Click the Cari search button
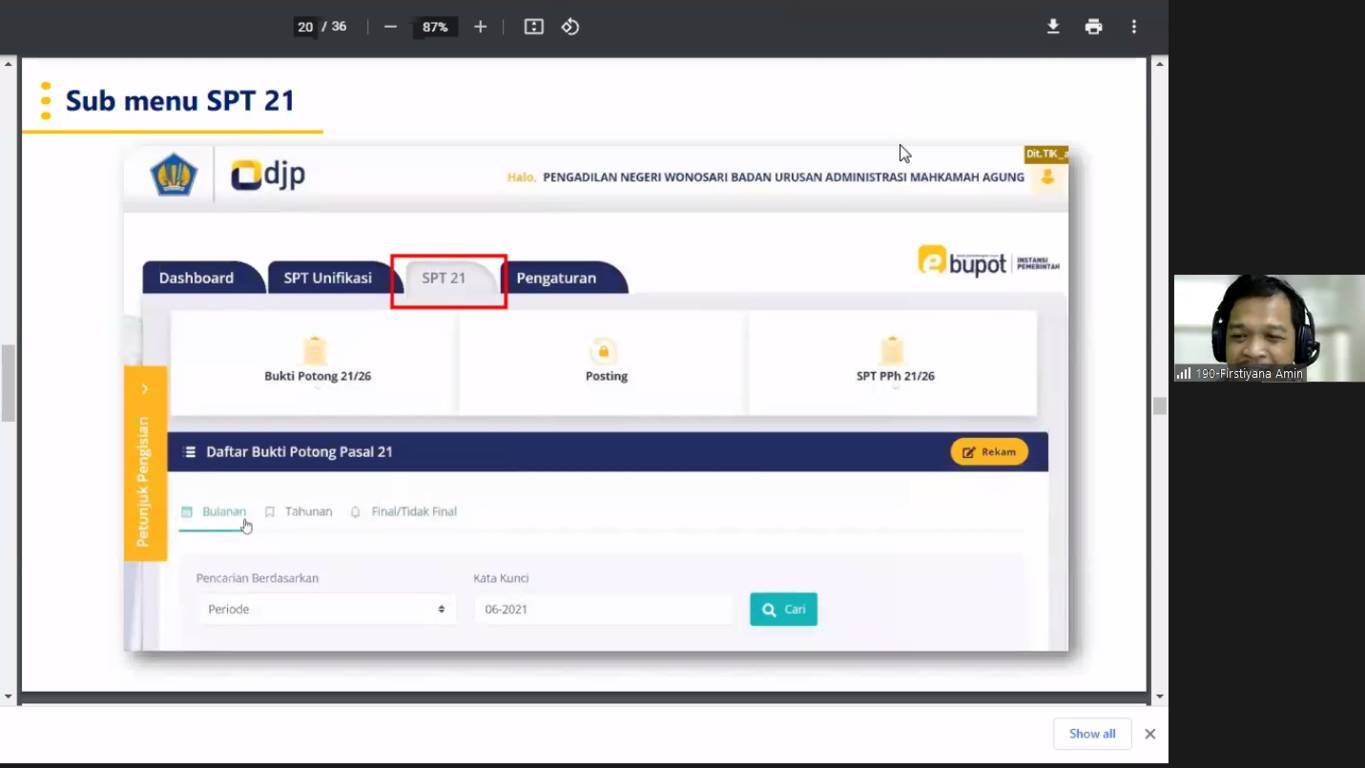 [x=783, y=609]
